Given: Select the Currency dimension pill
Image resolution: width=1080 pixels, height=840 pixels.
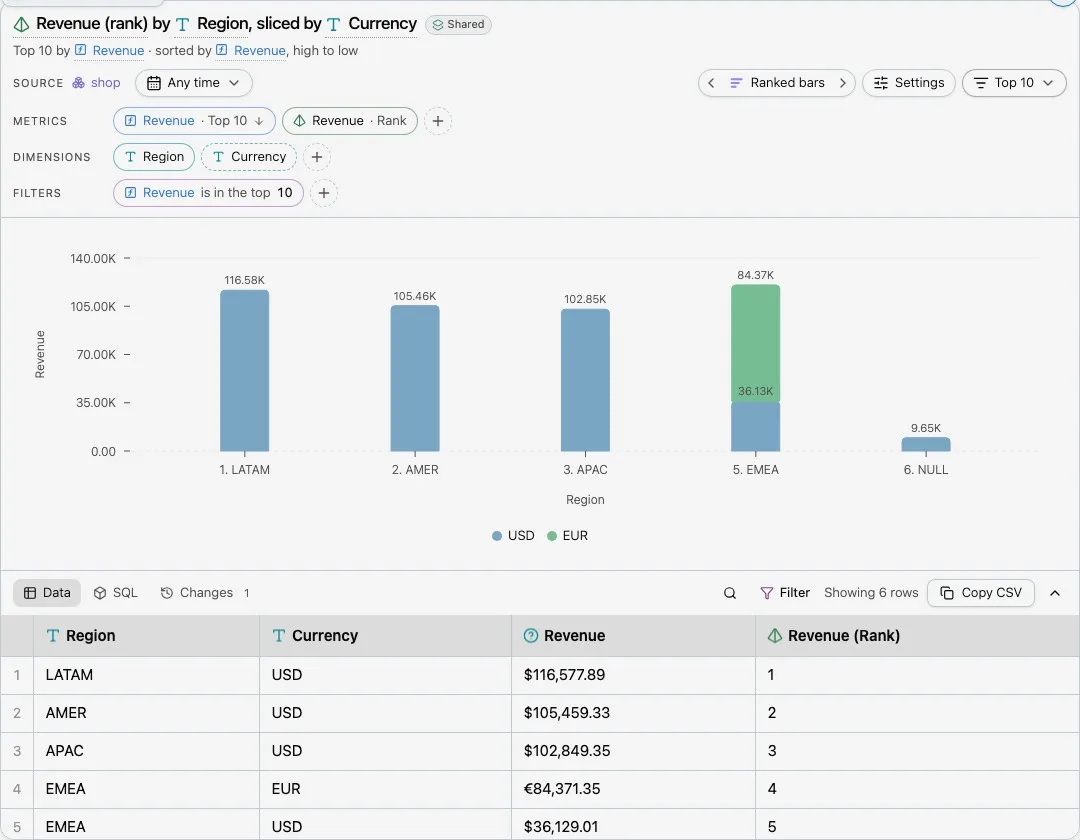Looking at the screenshot, I should (x=249, y=157).
